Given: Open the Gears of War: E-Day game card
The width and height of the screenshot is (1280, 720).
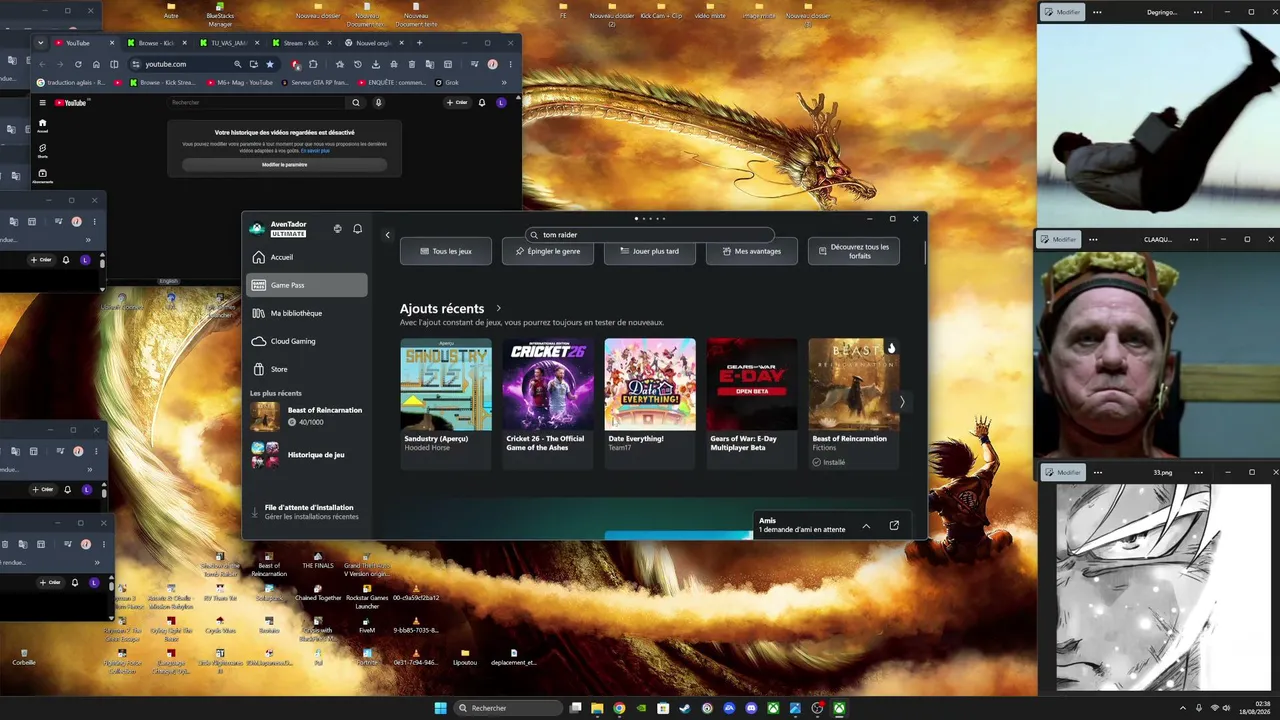Looking at the screenshot, I should (752, 403).
